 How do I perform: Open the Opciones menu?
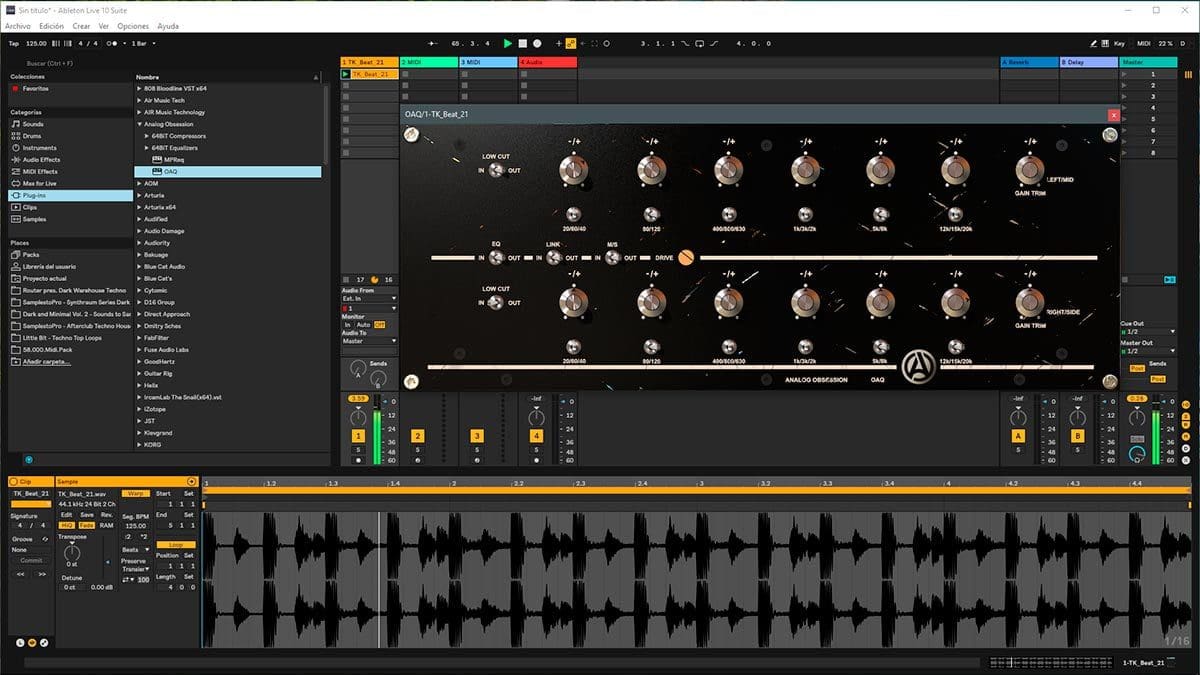133,26
